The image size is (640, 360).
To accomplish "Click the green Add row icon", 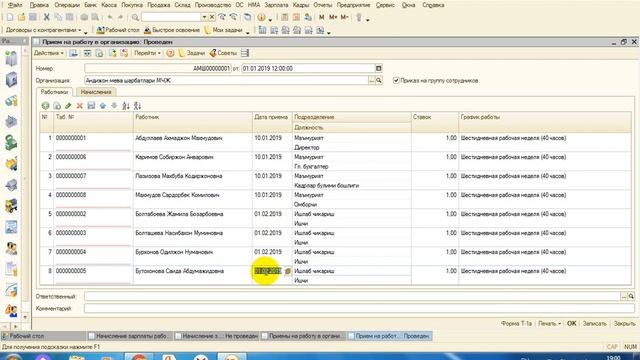I will point(45,106).
